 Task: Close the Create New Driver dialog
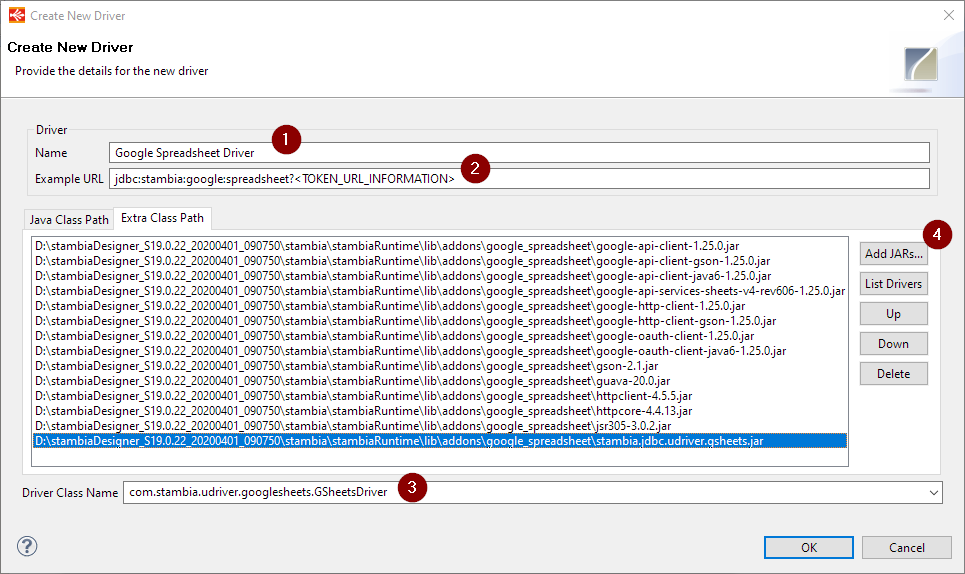[948, 15]
